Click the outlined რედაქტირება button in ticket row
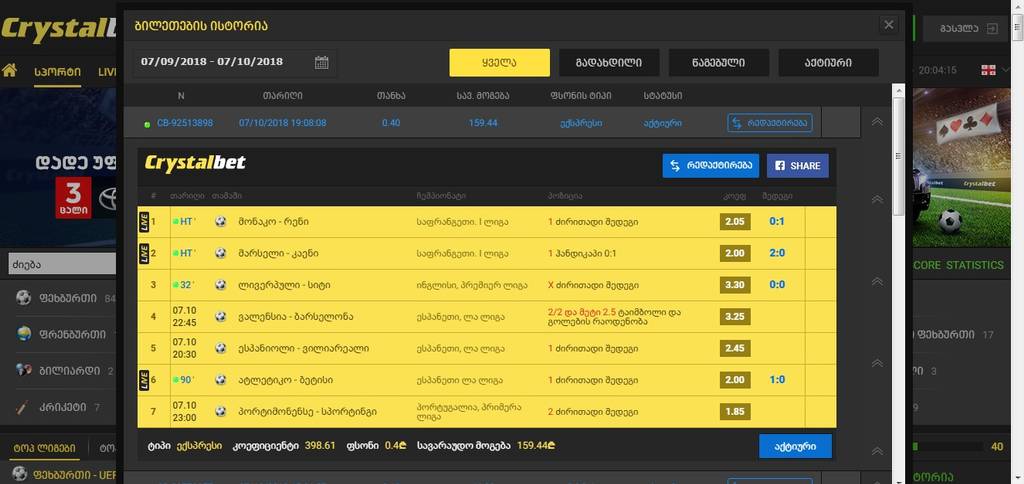The image size is (1024, 484). pyautogui.click(x=769, y=123)
